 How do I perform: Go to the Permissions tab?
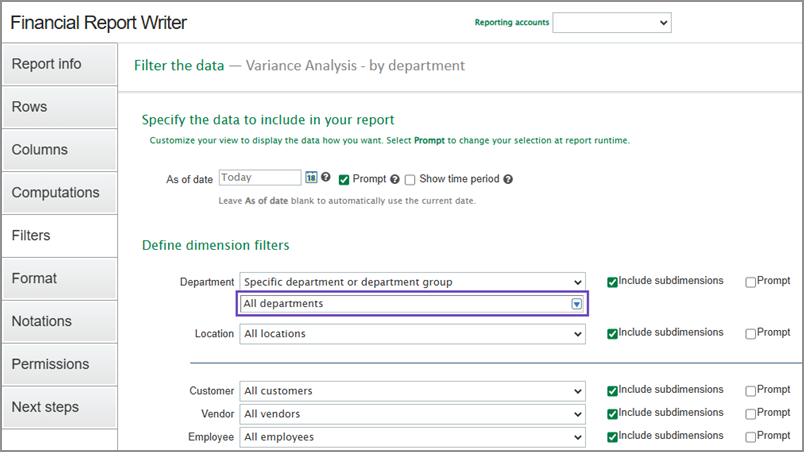click(59, 364)
